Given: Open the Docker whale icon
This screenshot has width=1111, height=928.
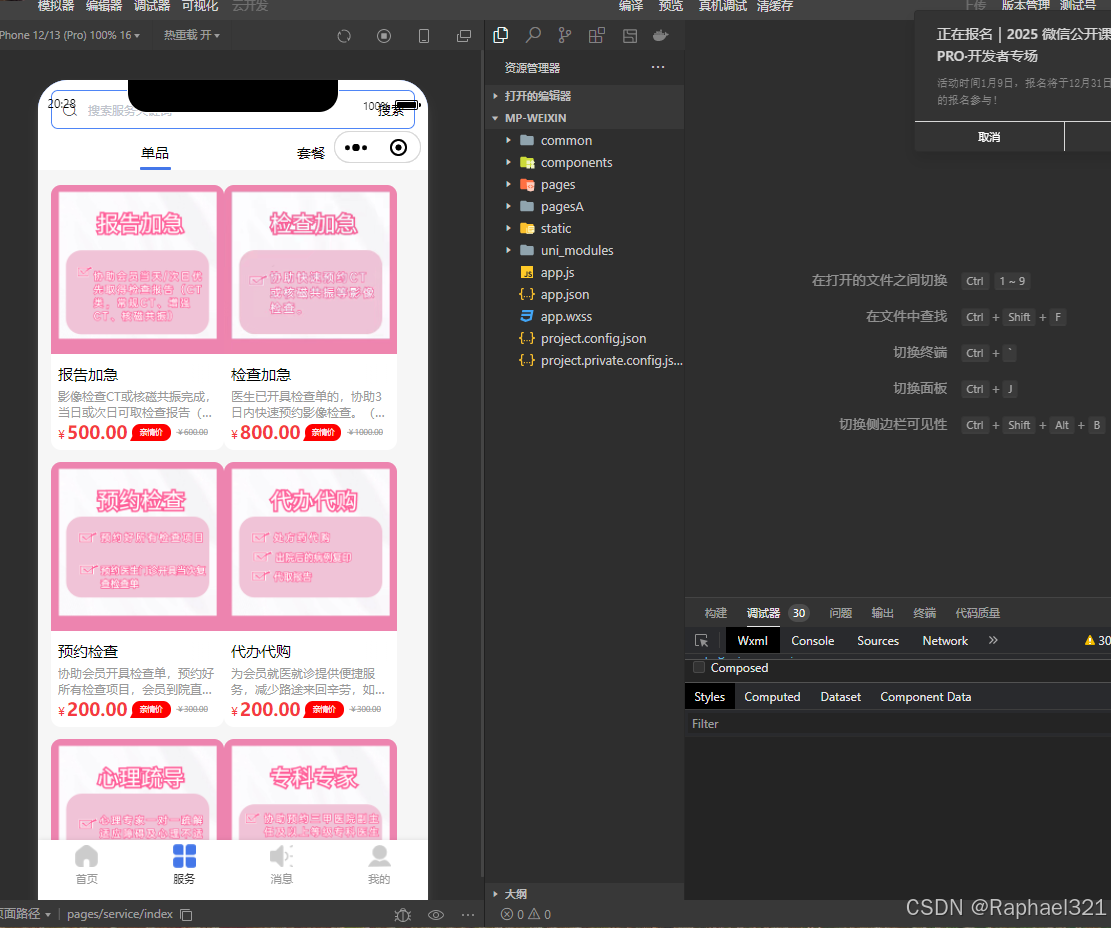Looking at the screenshot, I should coord(660,35).
